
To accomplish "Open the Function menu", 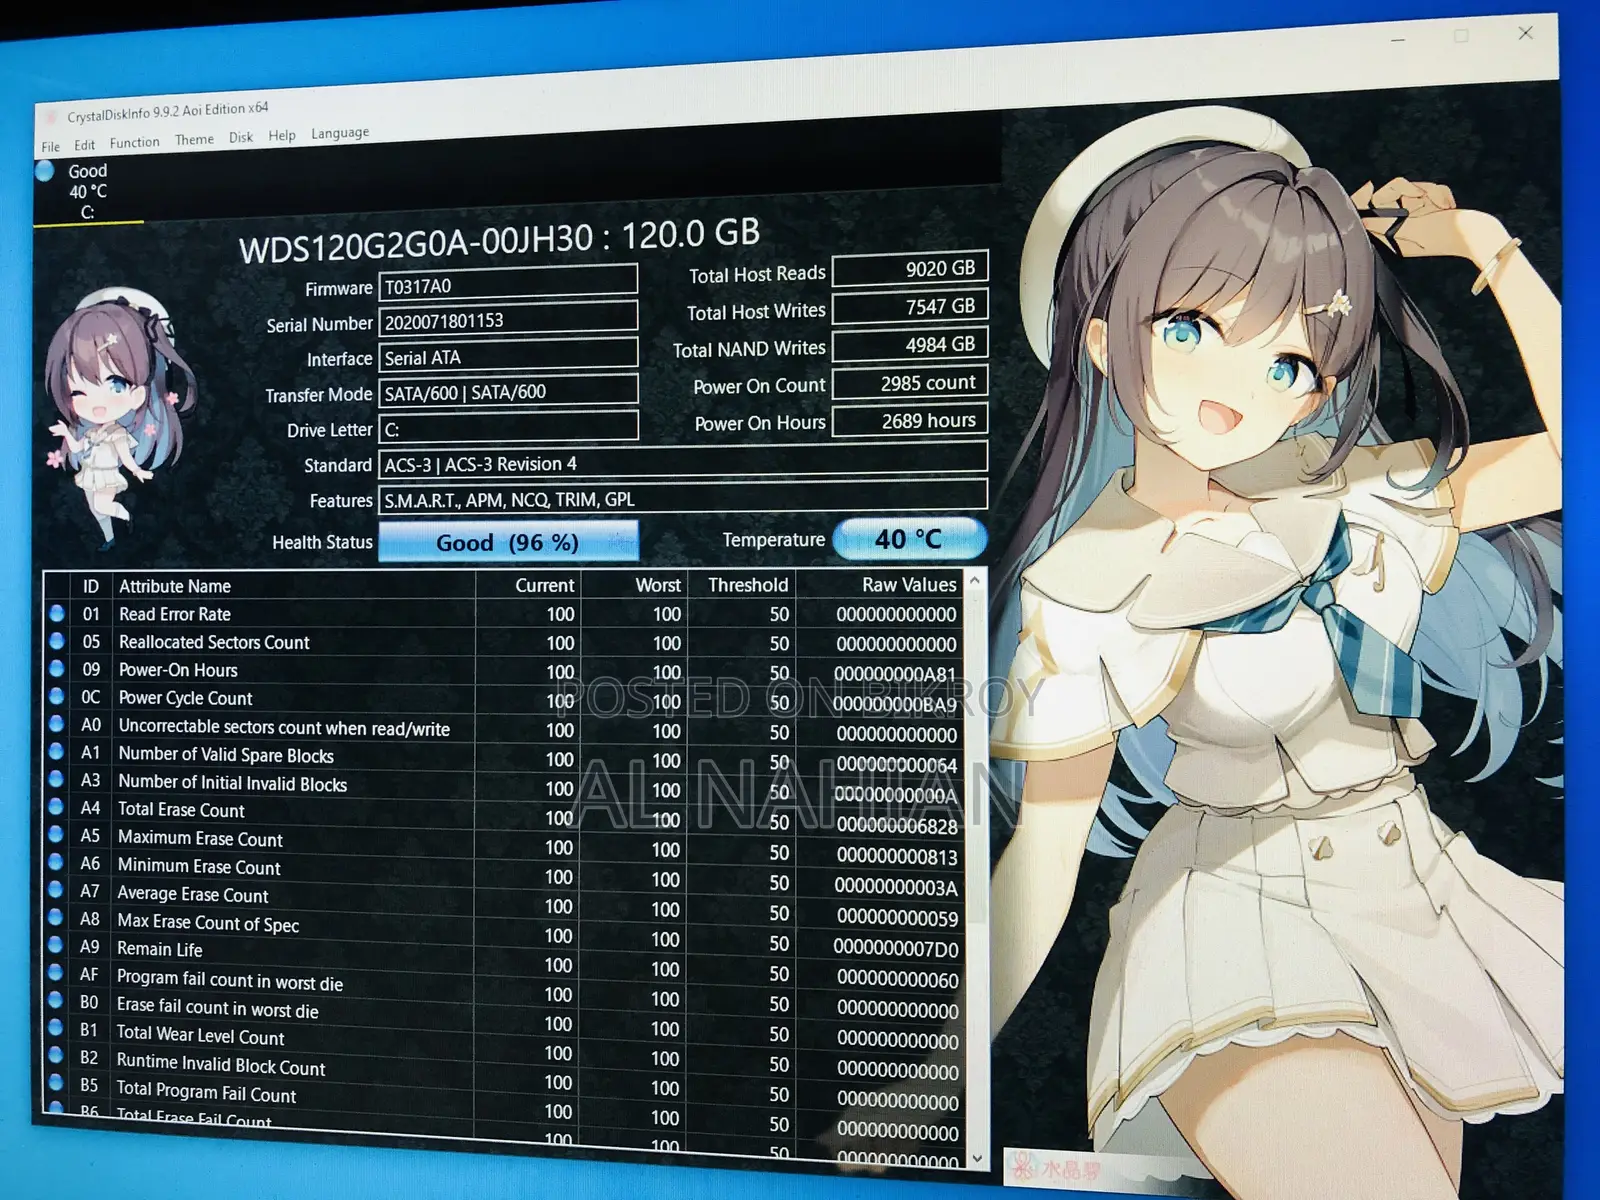I will pyautogui.click(x=134, y=143).
